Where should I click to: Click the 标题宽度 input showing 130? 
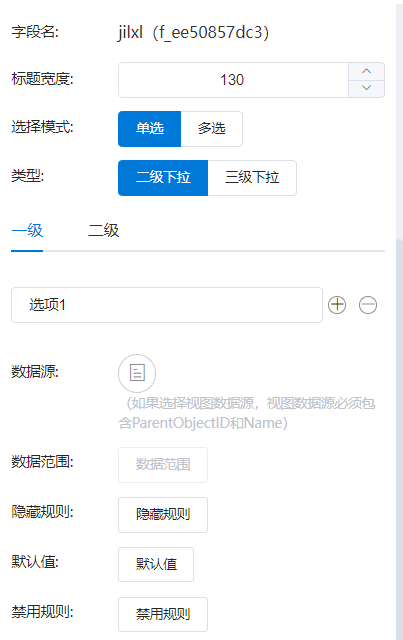[233, 80]
